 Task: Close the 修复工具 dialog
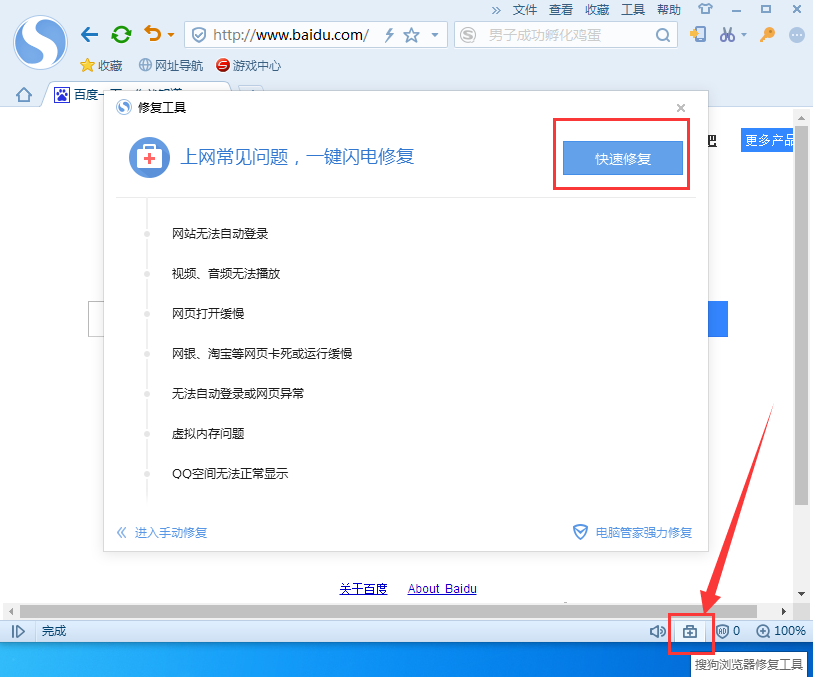pos(681,108)
